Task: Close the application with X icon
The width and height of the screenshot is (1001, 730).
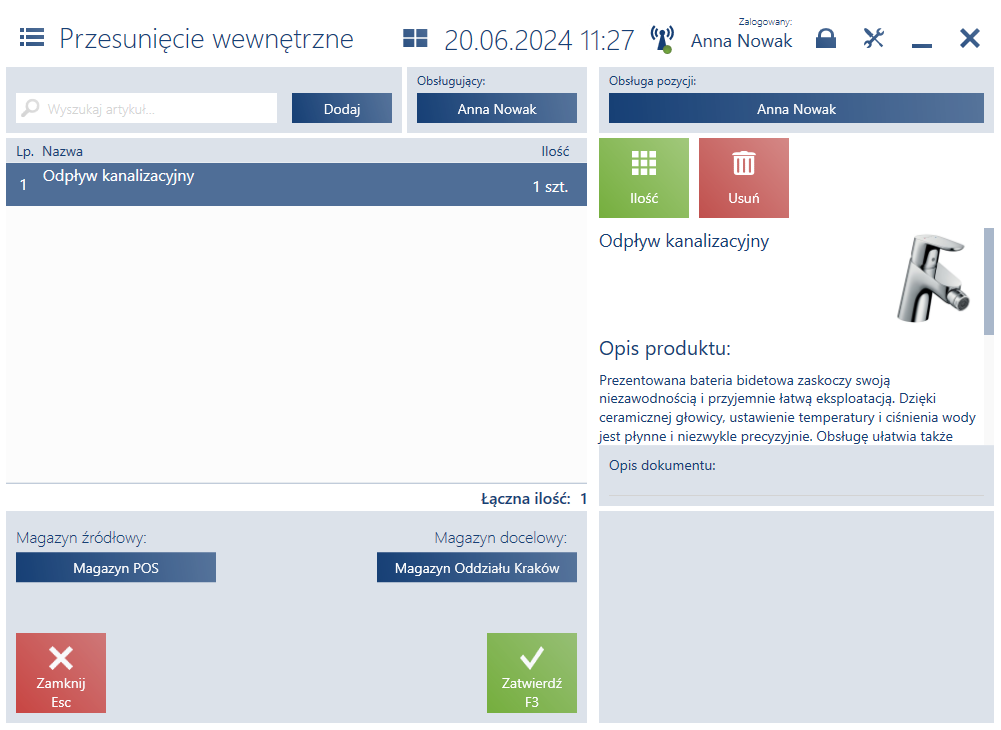Action: pos(969,38)
